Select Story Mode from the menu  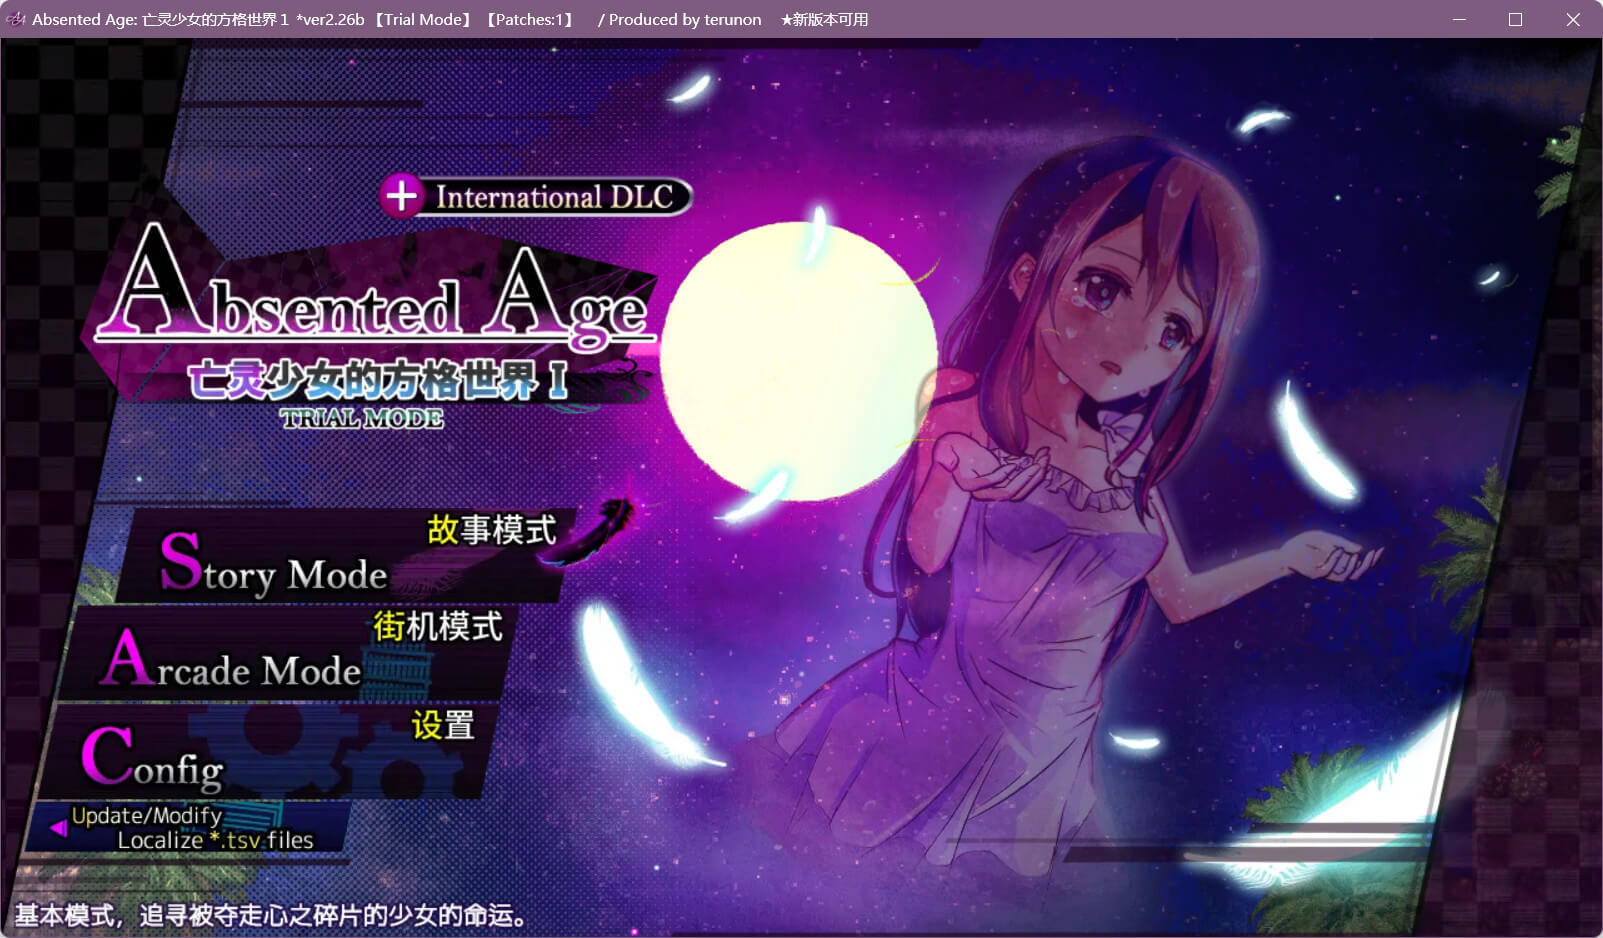(x=274, y=564)
